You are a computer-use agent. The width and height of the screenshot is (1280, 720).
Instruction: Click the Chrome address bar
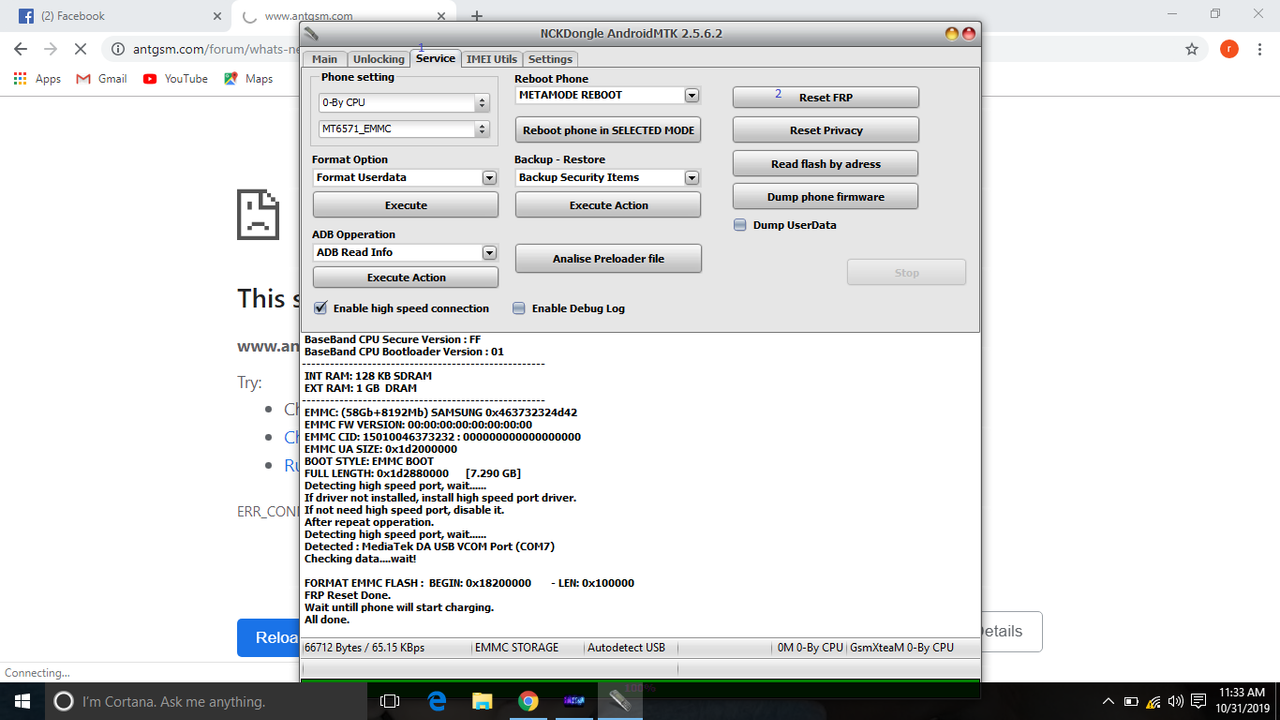[640, 49]
